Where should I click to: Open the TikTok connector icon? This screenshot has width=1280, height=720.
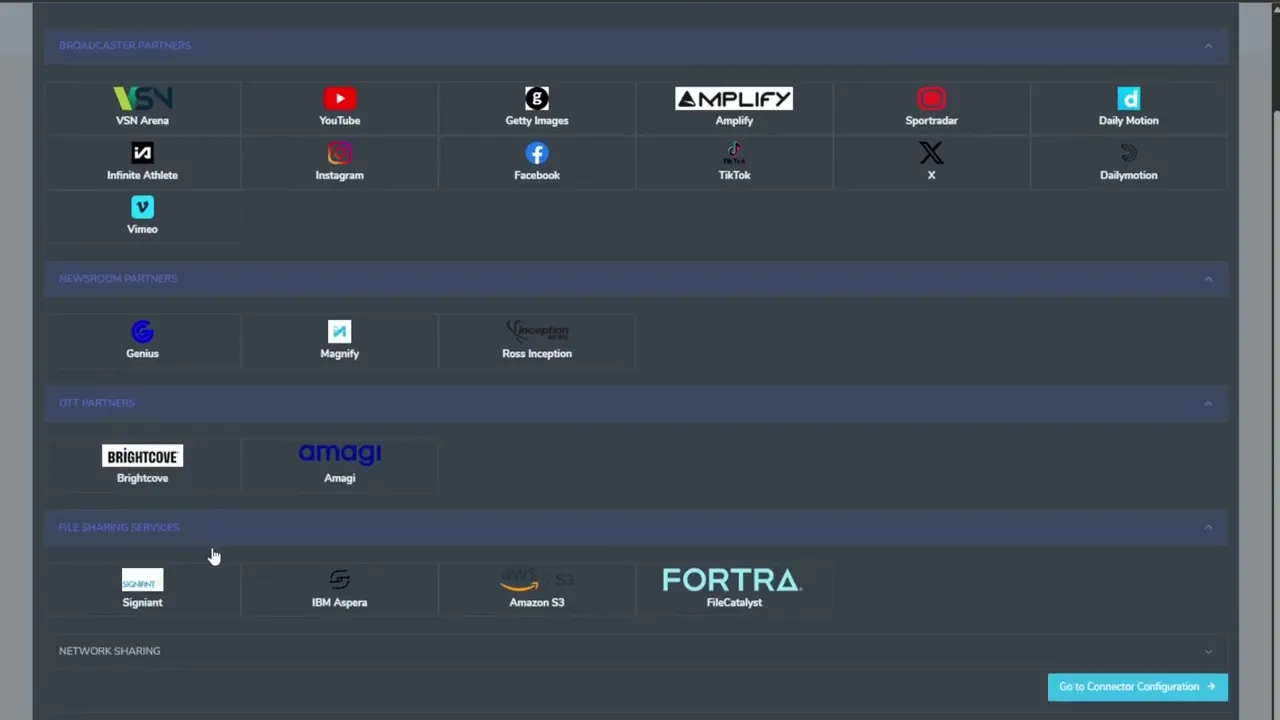tap(734, 153)
